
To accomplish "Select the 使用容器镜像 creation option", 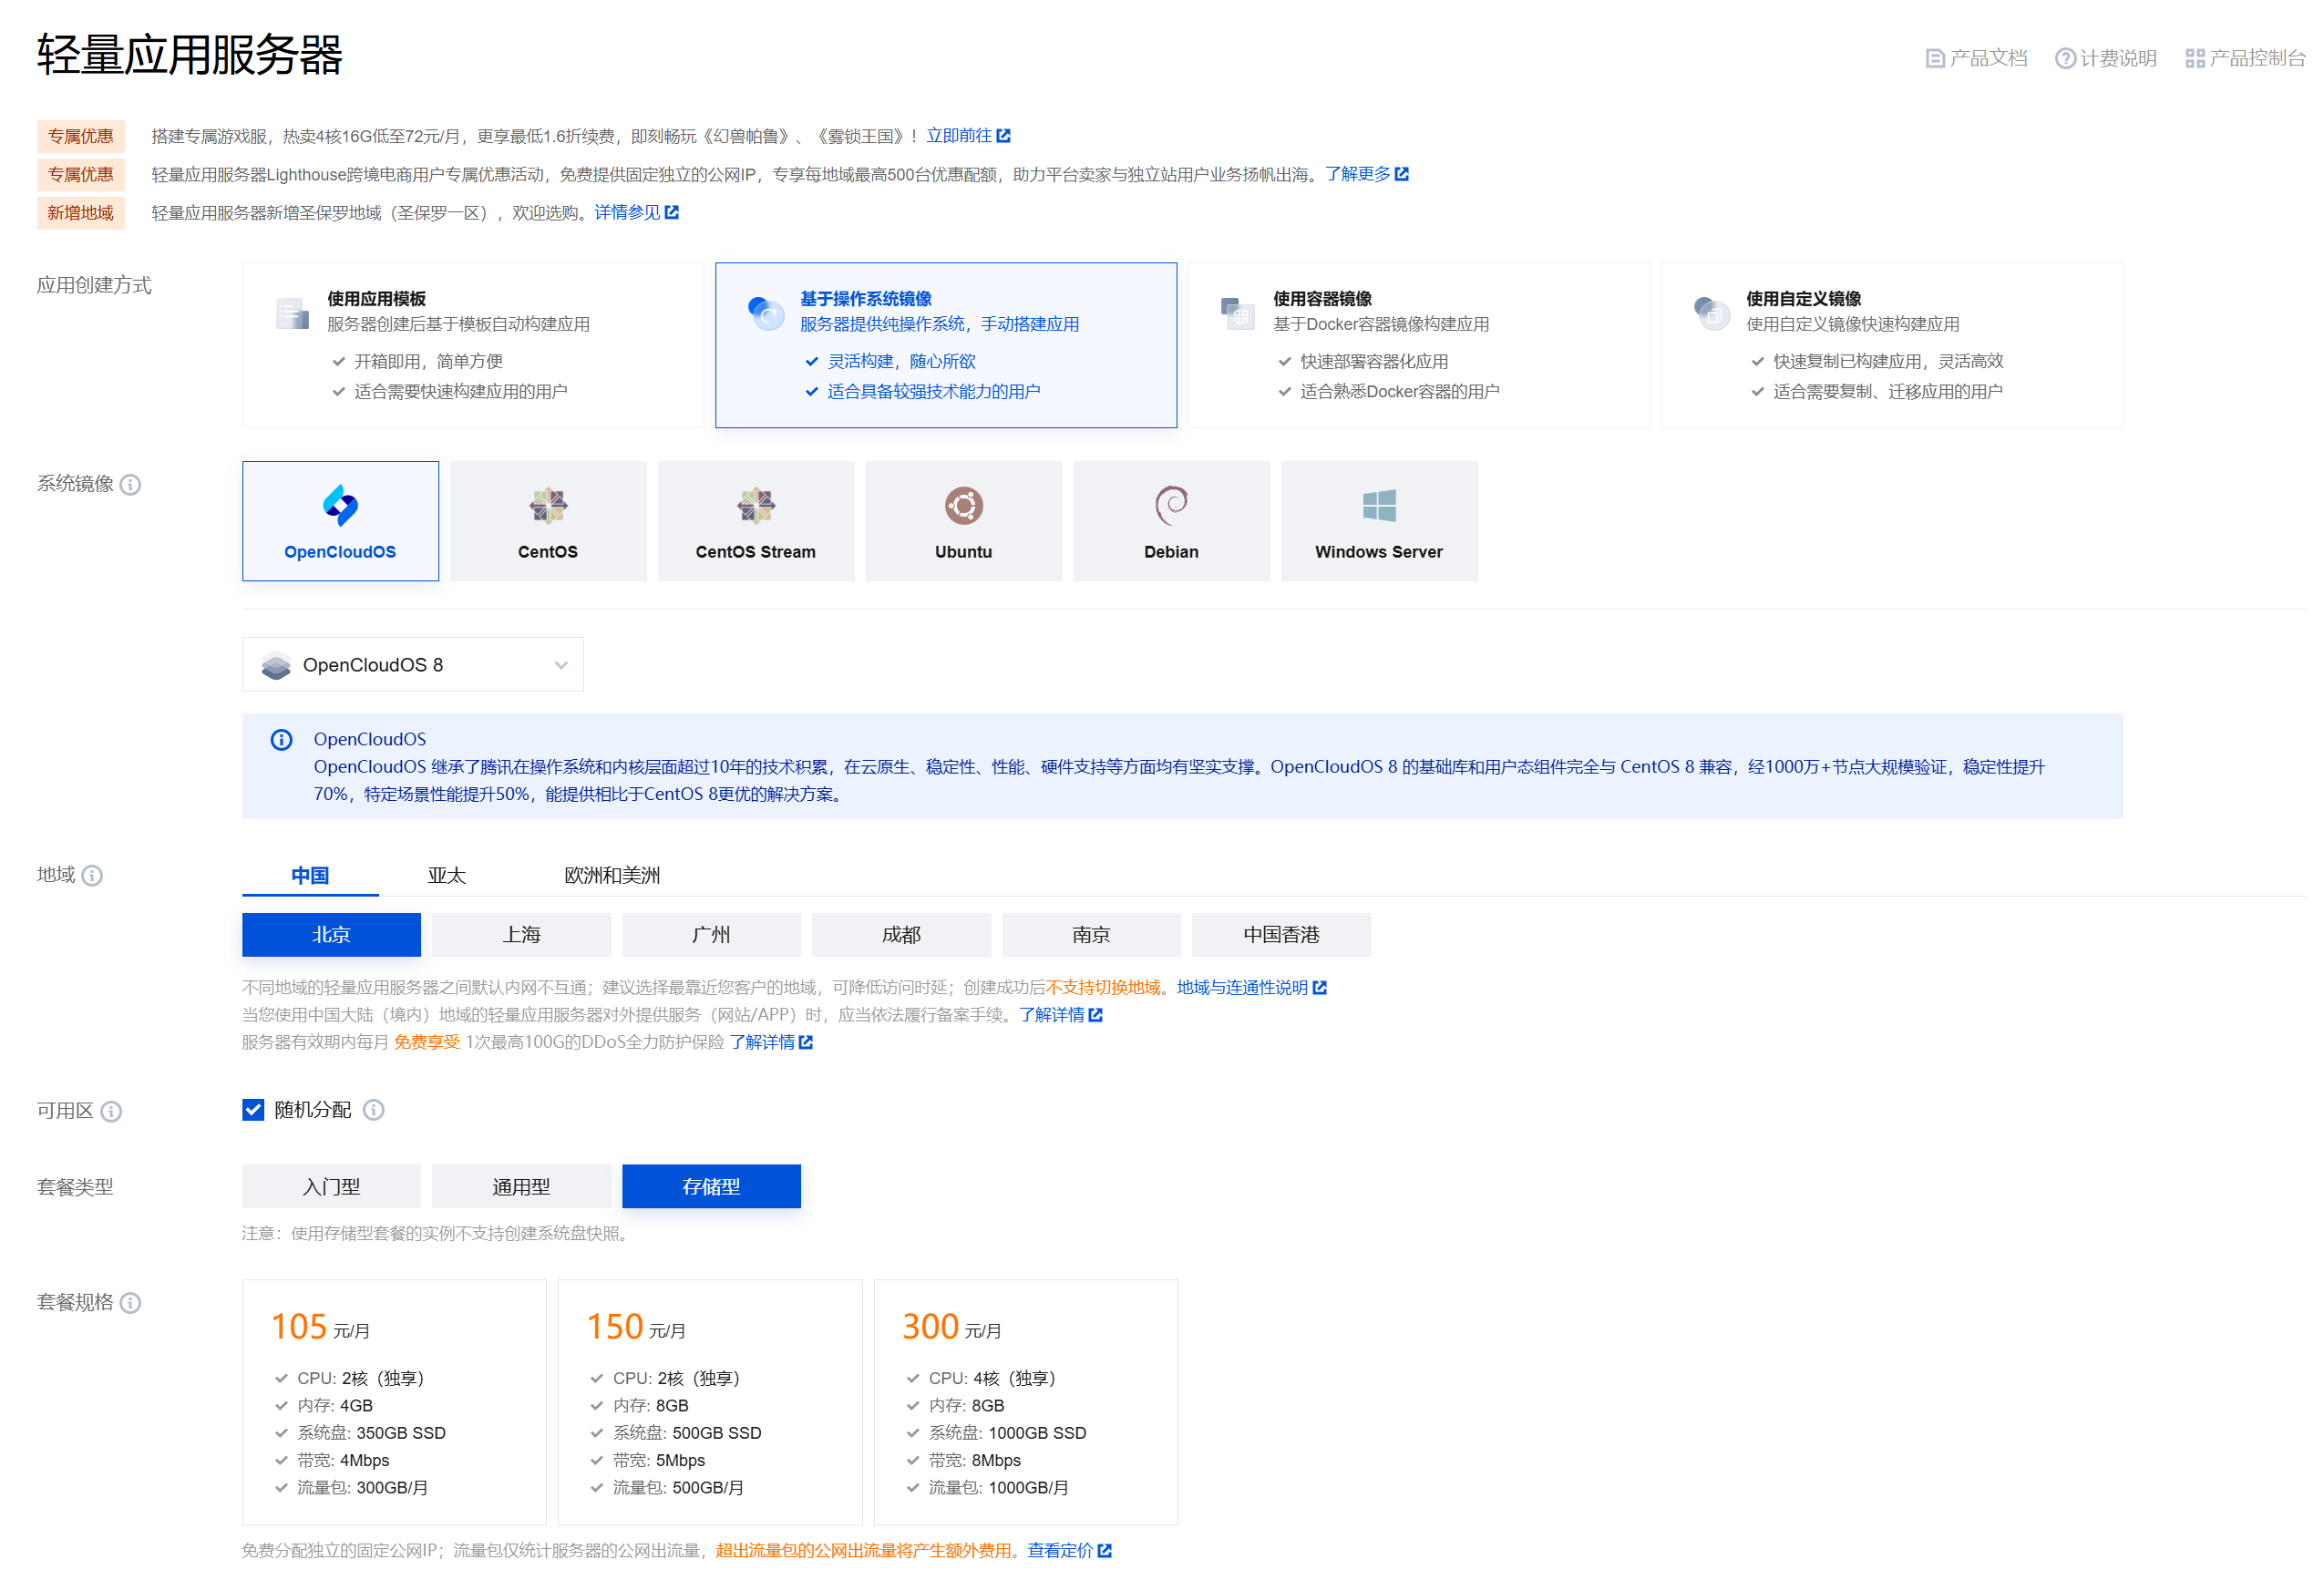I will (x=1418, y=345).
